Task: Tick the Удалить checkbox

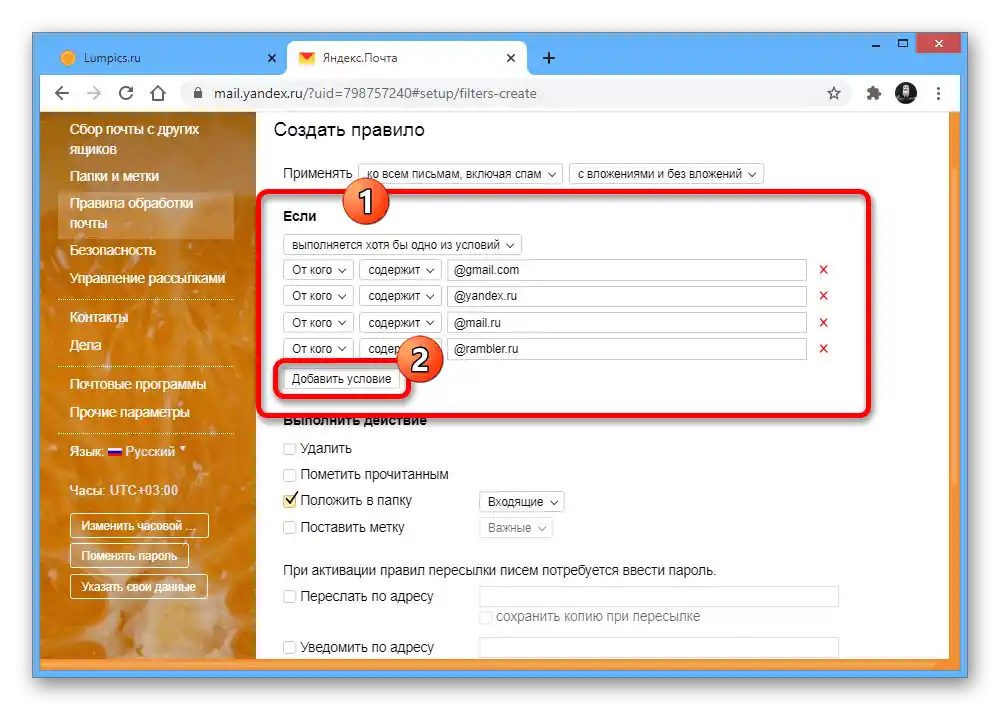Action: (x=290, y=449)
